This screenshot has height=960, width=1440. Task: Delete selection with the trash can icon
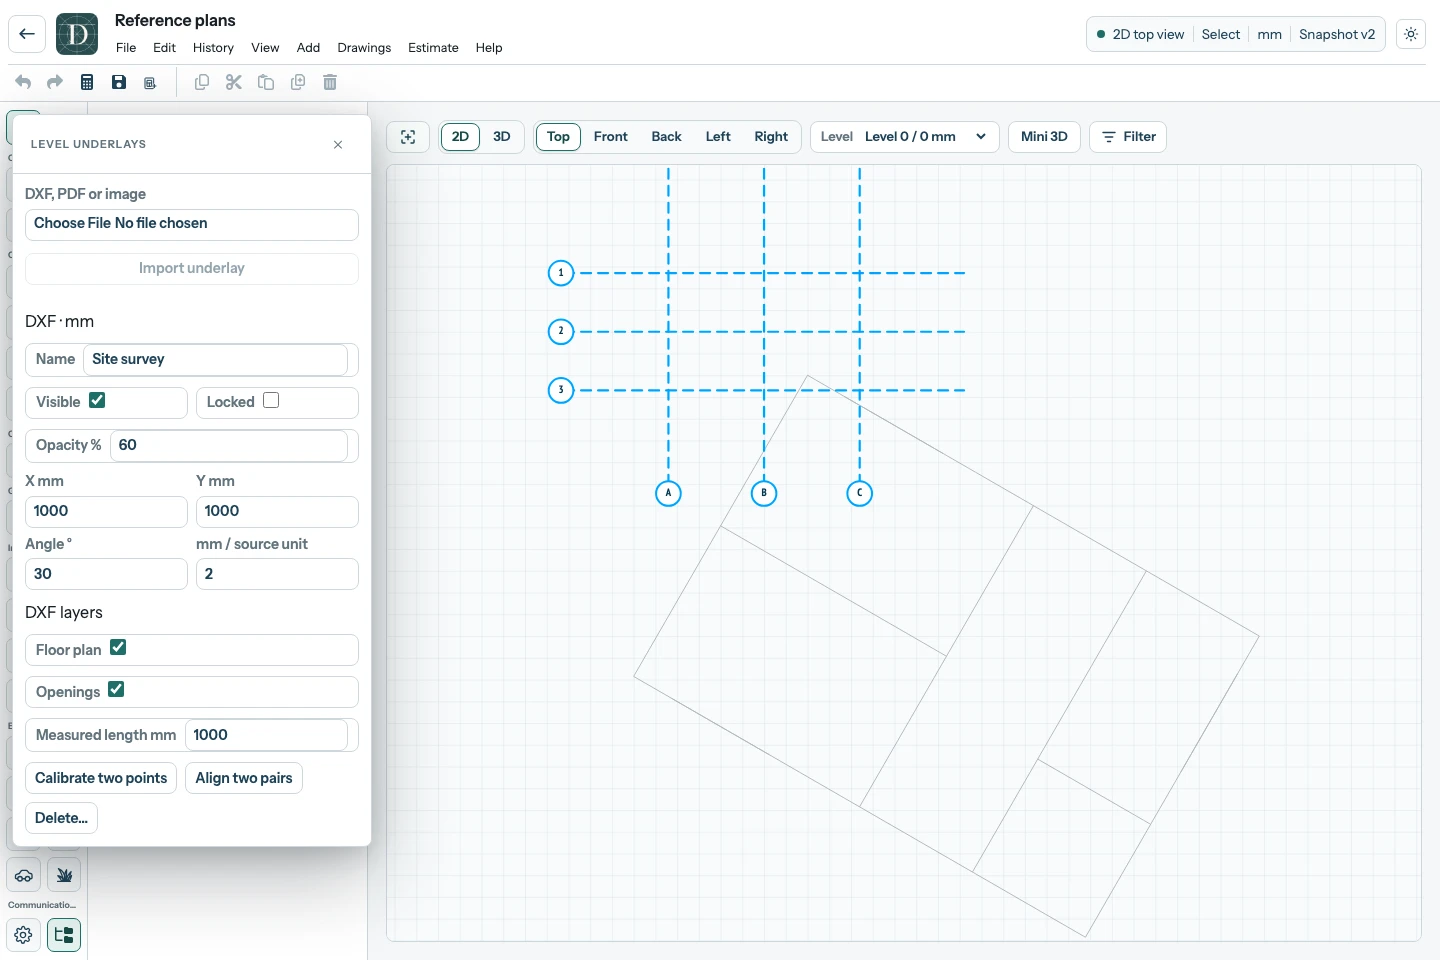(x=330, y=82)
